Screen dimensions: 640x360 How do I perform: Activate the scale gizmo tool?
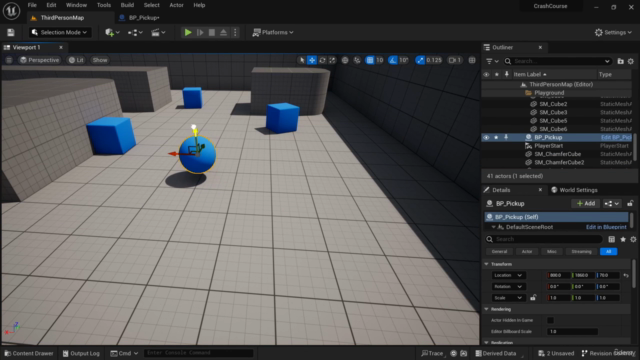tap(332, 60)
